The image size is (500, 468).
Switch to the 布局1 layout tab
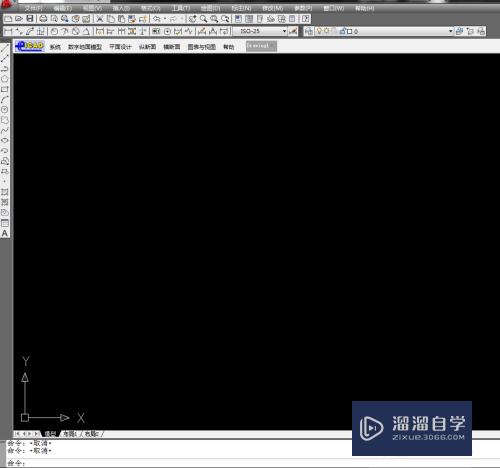(x=70, y=434)
